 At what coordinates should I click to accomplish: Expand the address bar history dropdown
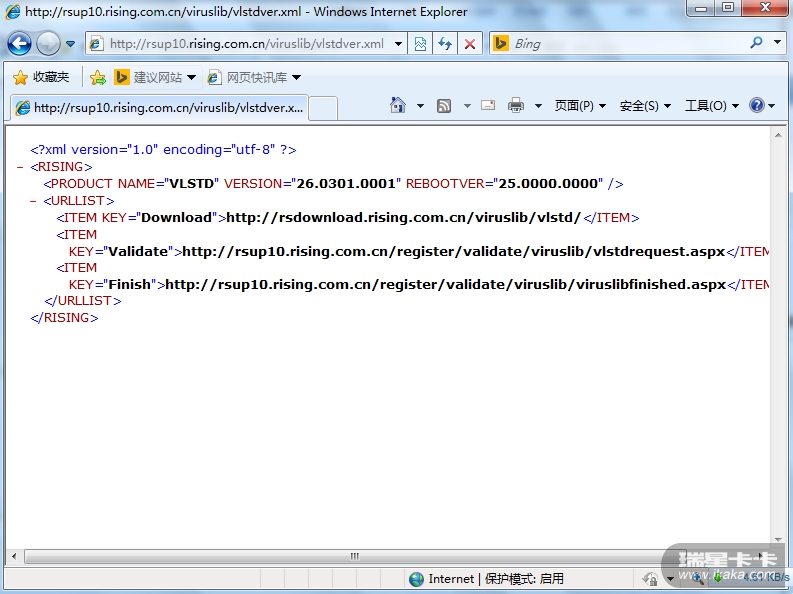coord(399,44)
